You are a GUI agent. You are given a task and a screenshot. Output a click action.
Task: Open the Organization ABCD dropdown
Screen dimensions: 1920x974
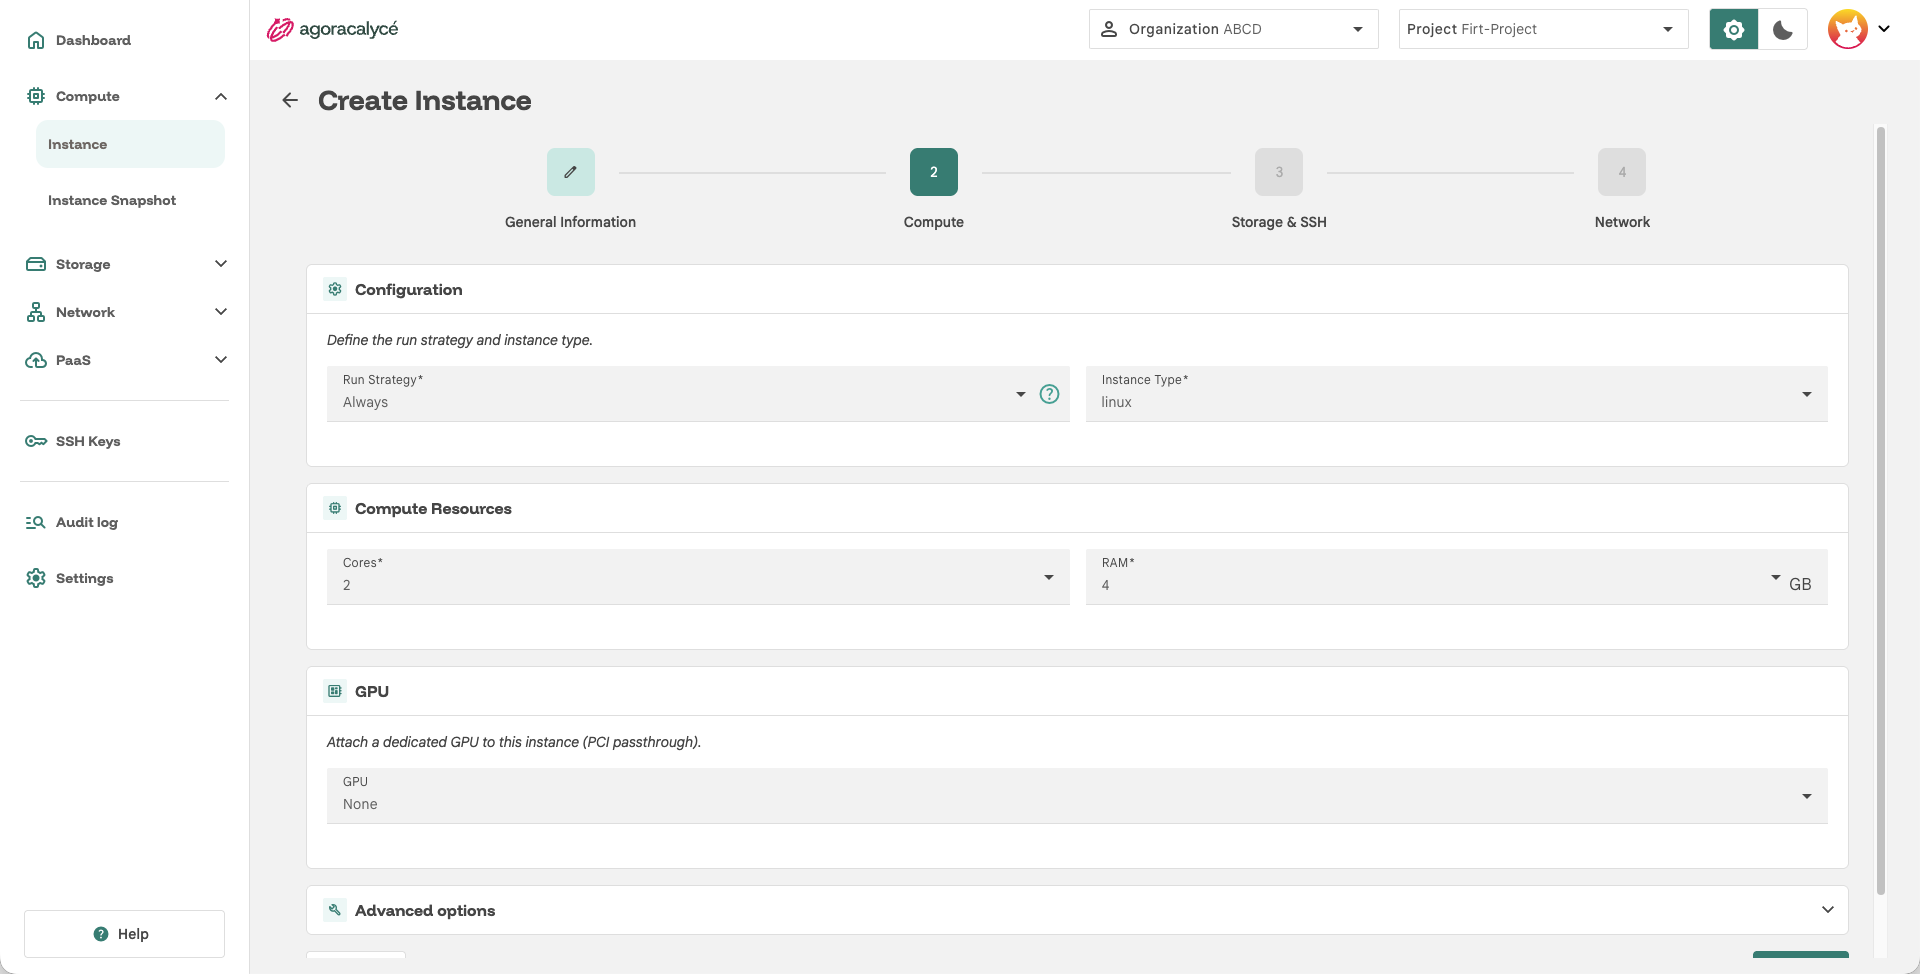[x=1233, y=29]
